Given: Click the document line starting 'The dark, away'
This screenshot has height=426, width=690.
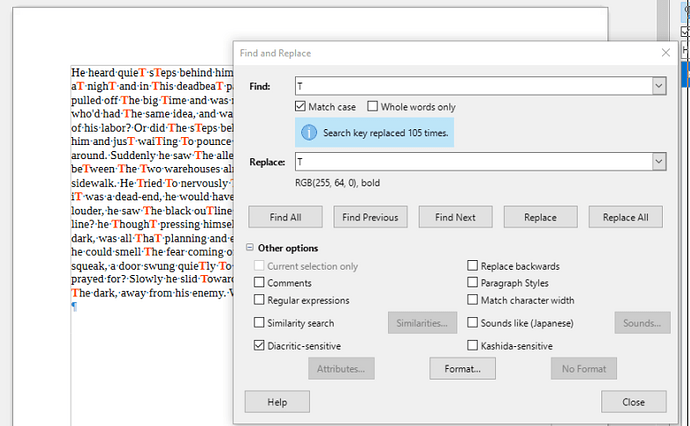Looking at the screenshot, I should pos(152,293).
